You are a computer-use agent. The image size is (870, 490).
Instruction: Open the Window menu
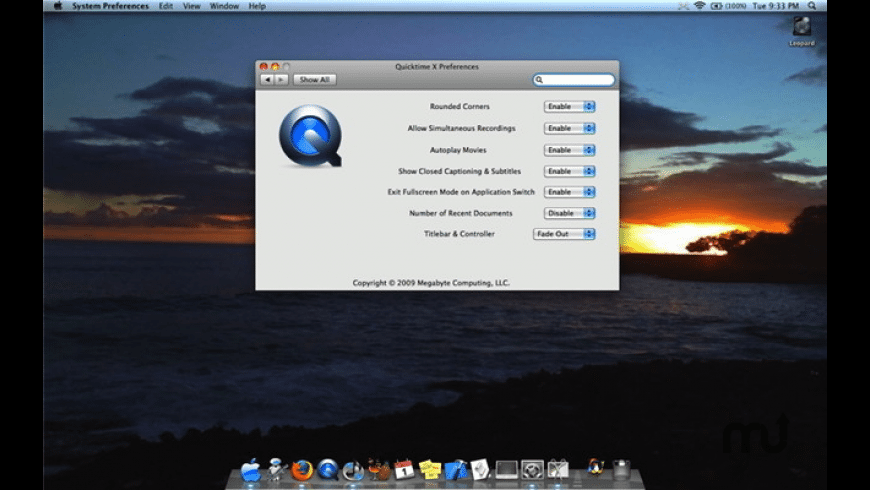224,6
